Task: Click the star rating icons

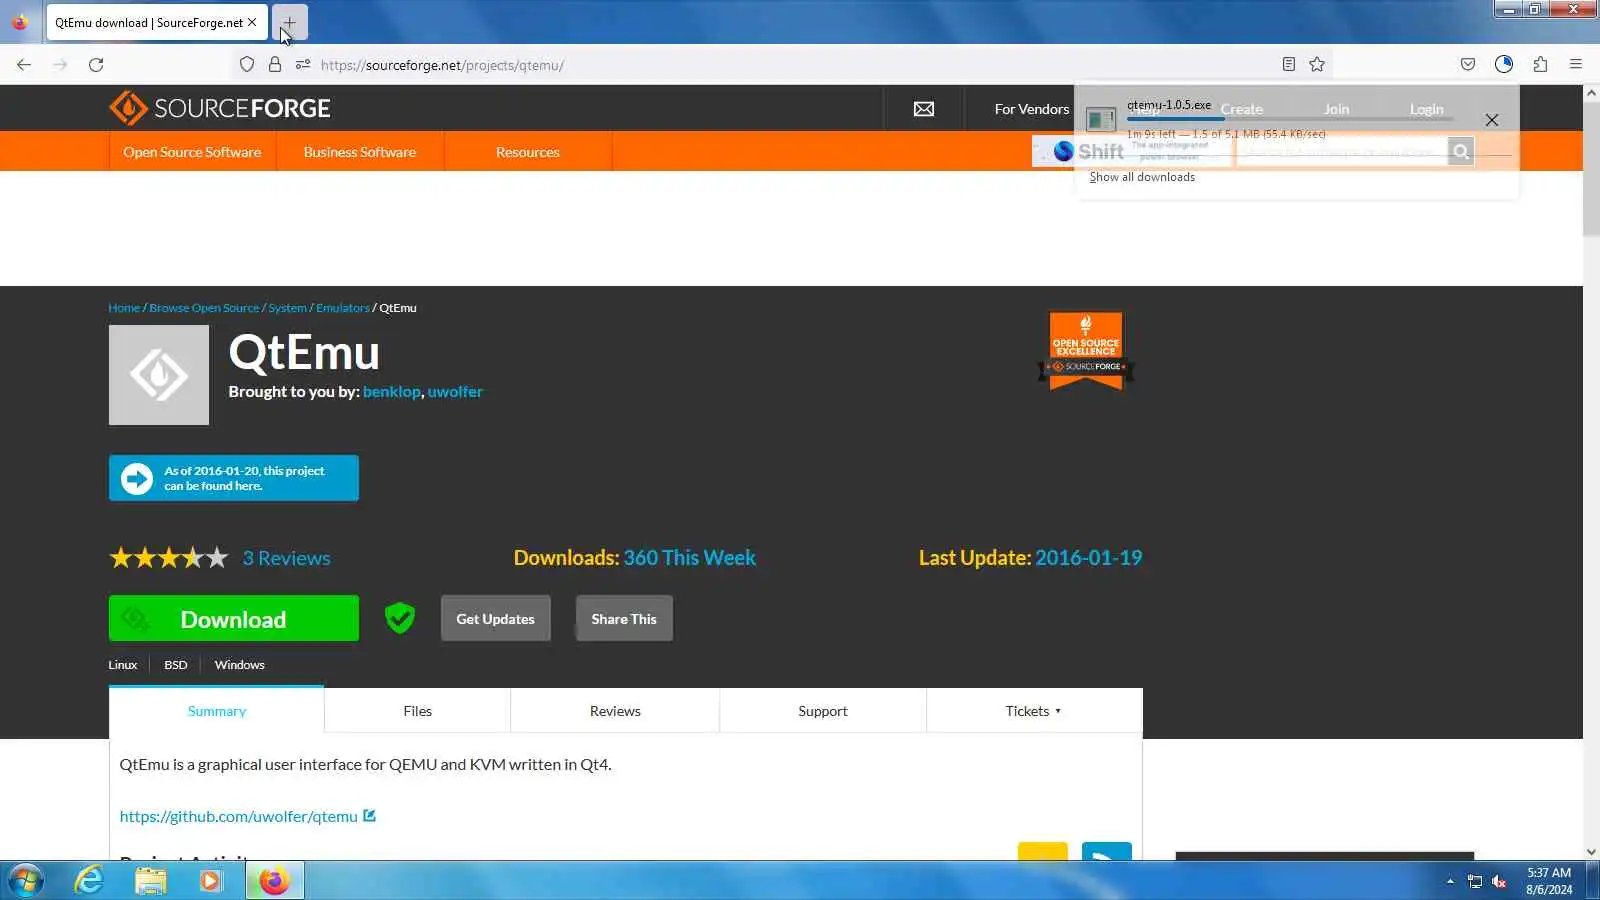Action: [x=169, y=558]
